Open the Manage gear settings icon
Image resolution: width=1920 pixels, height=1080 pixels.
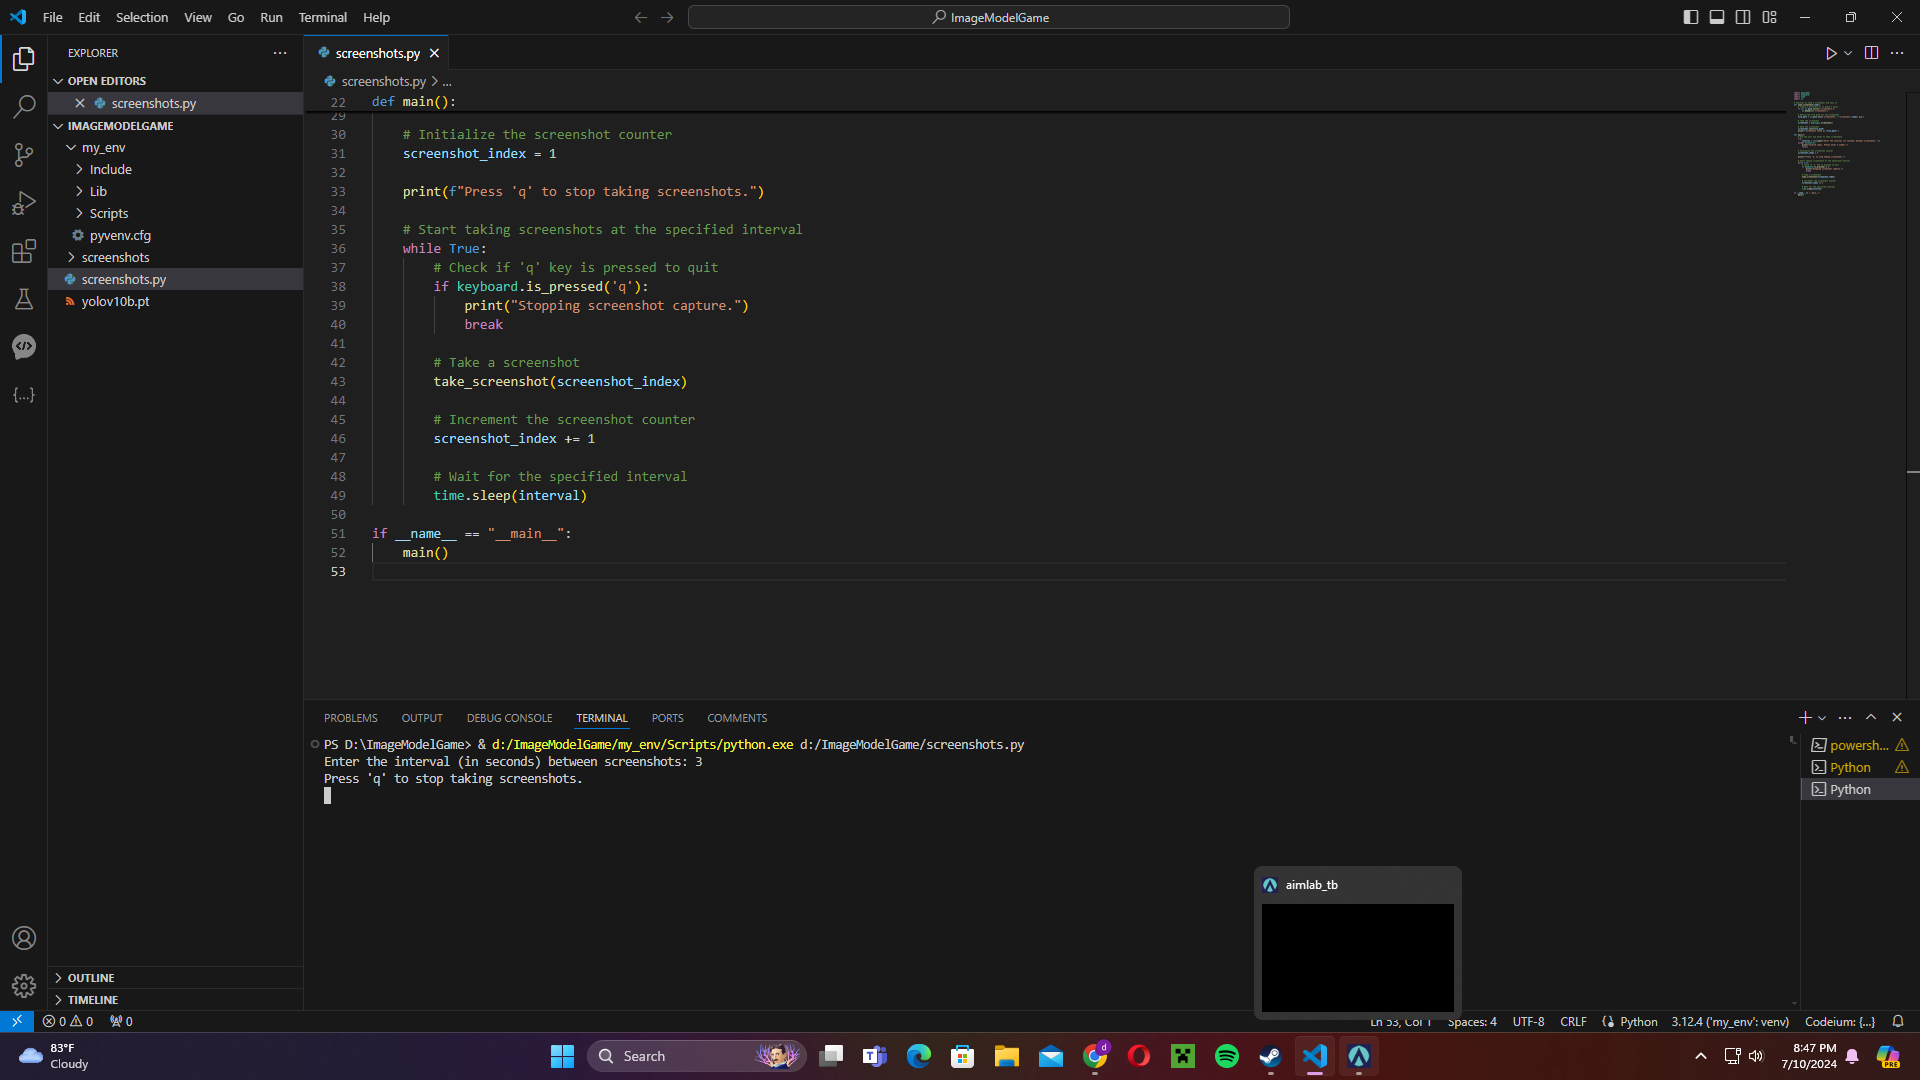click(x=24, y=986)
